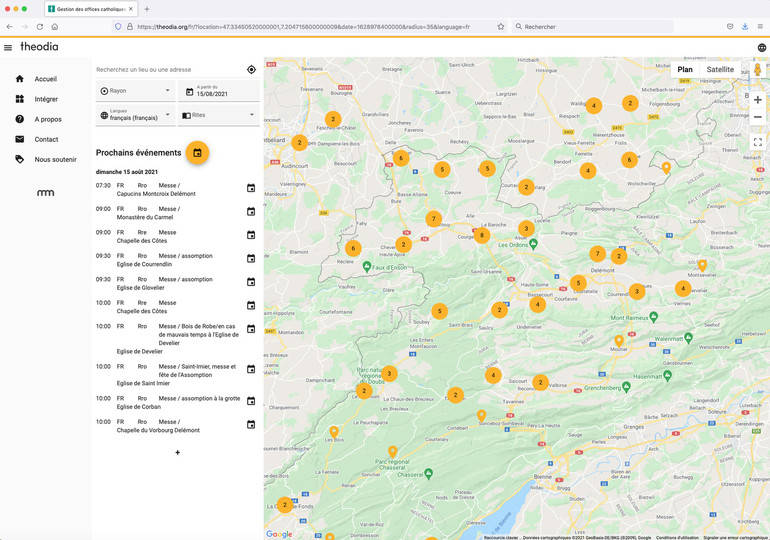
Task: Open Google logo link on map
Action: point(279,534)
